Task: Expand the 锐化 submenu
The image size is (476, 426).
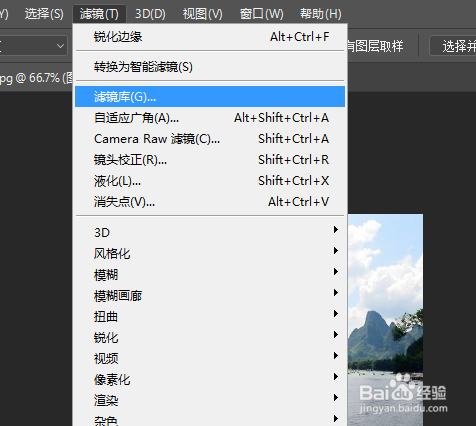Action: coord(210,337)
